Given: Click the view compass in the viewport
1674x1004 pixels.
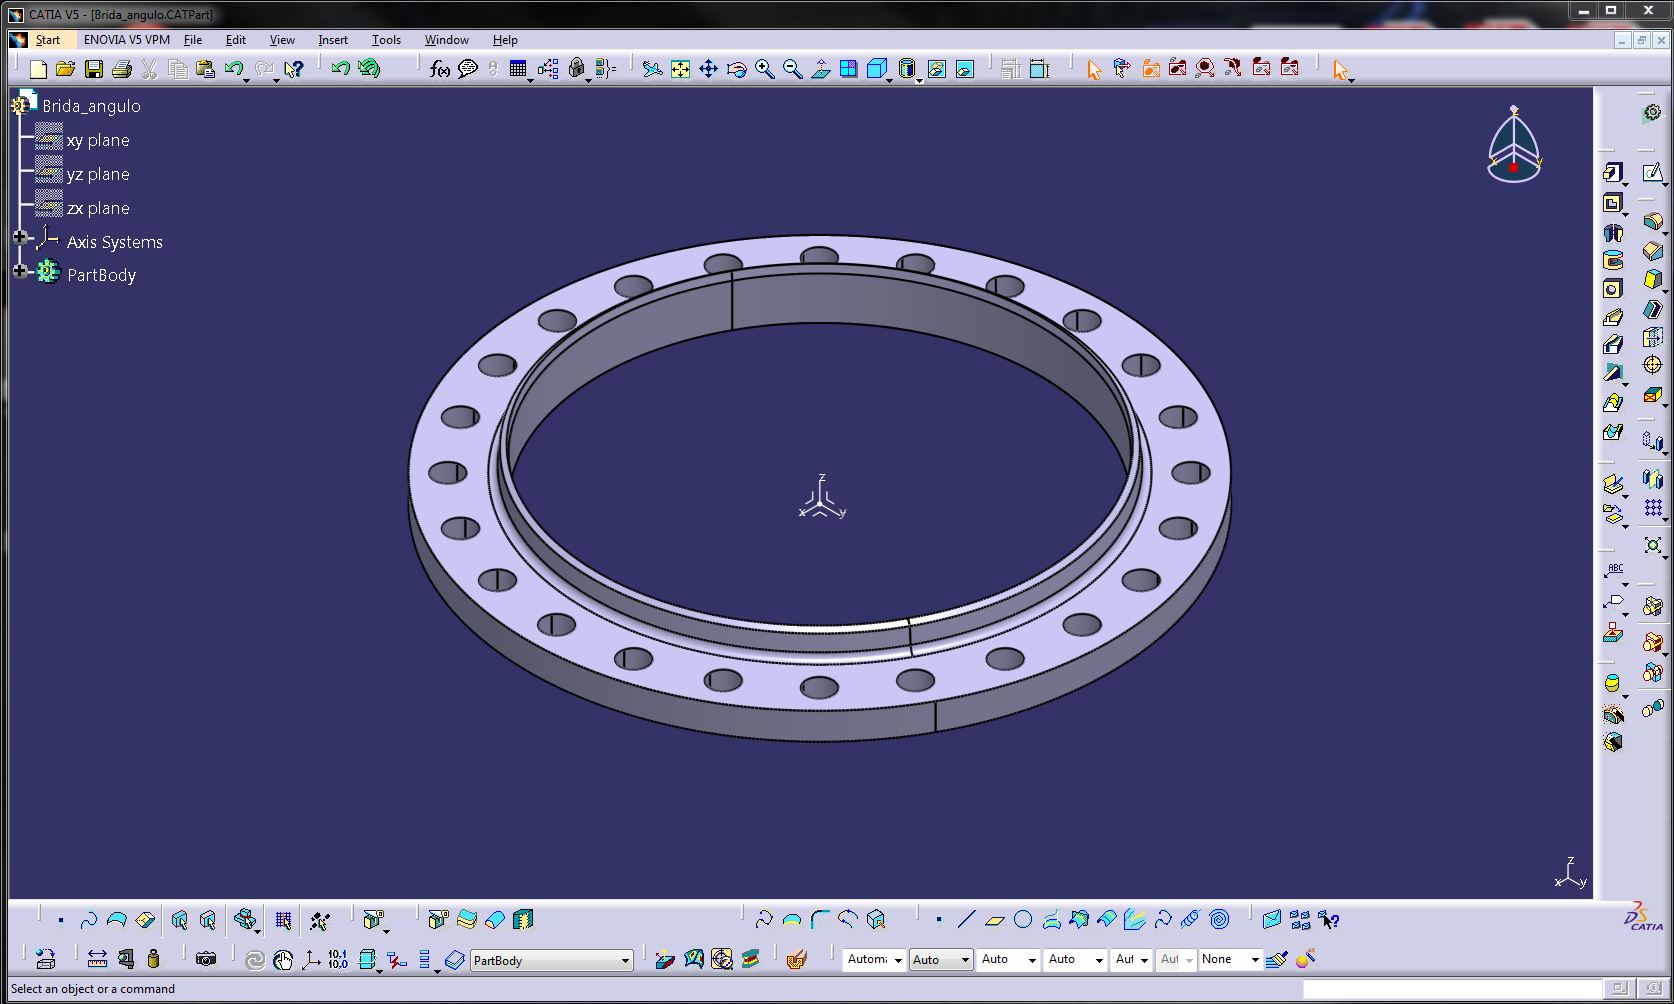Looking at the screenshot, I should (x=1514, y=145).
